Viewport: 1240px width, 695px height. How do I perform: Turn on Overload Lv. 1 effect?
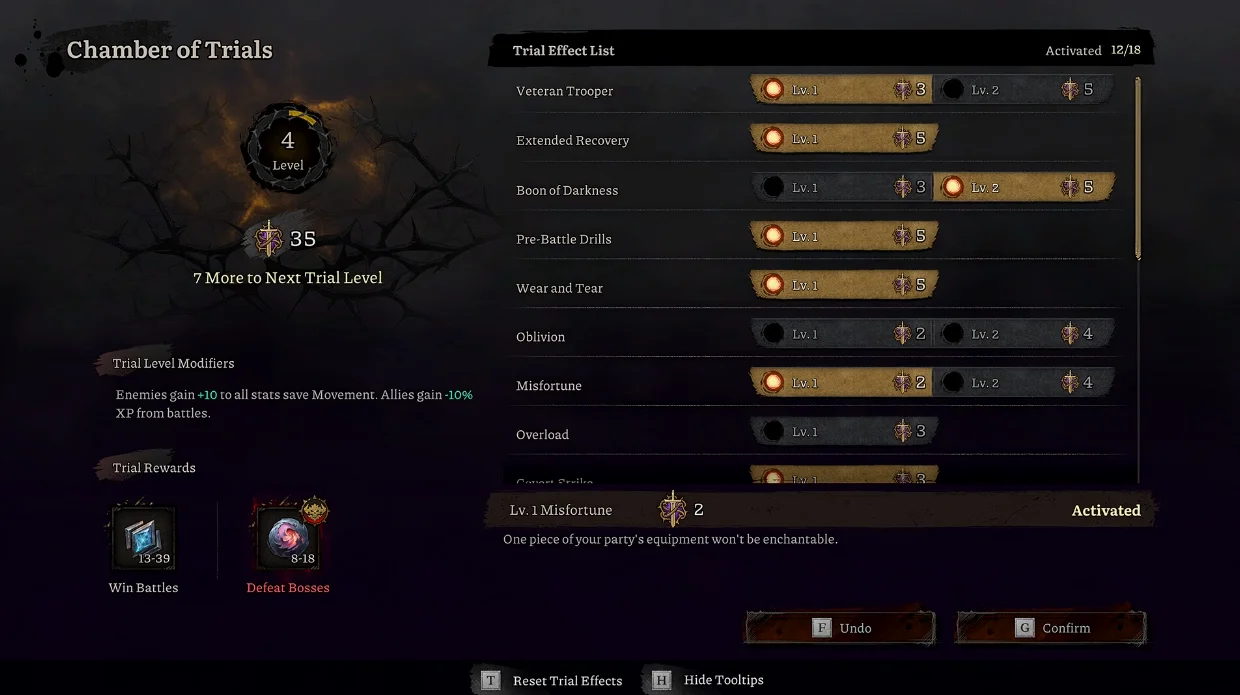(844, 432)
